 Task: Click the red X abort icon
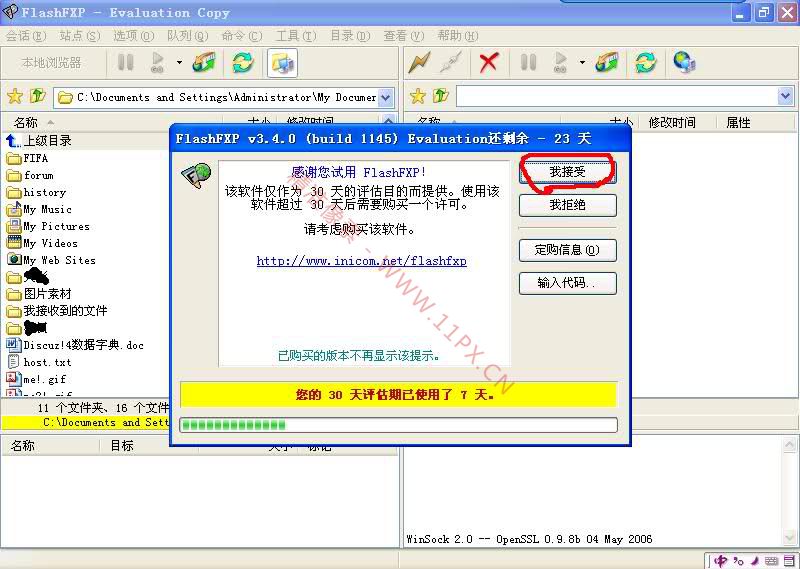click(489, 62)
